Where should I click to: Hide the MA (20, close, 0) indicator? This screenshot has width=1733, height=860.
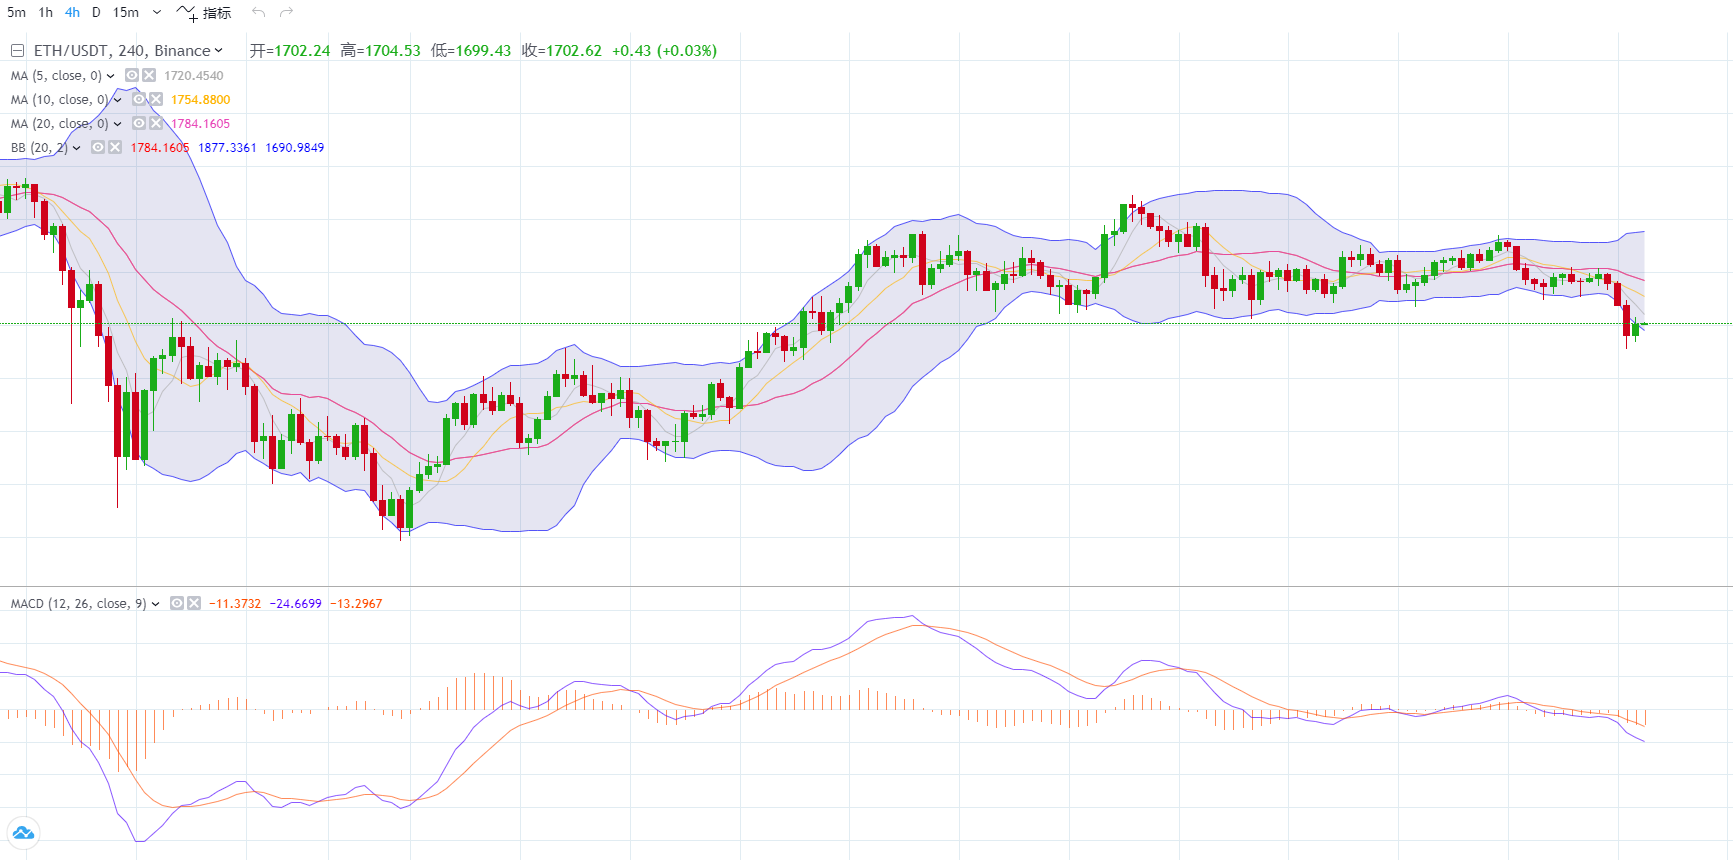139,123
